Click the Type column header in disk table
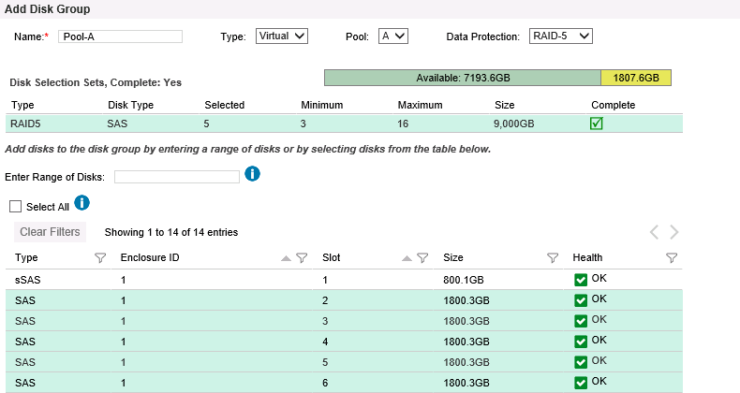The image size is (740, 393). (x=26, y=258)
